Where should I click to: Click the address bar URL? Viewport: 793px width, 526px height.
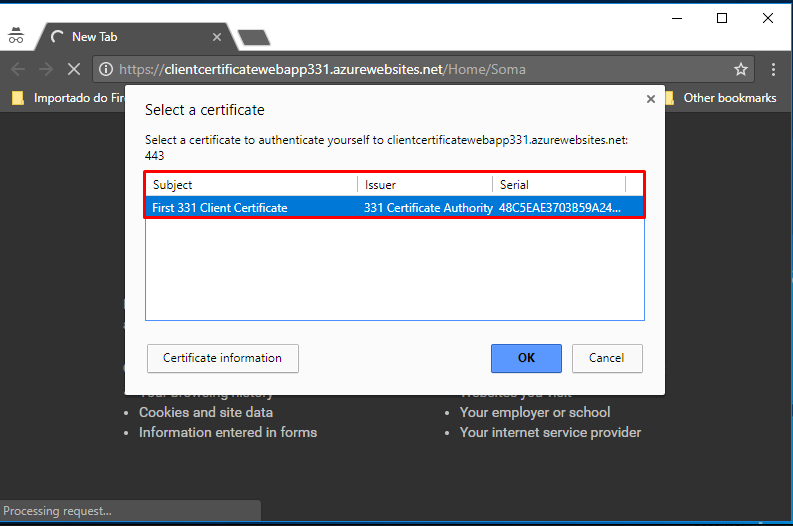point(322,69)
